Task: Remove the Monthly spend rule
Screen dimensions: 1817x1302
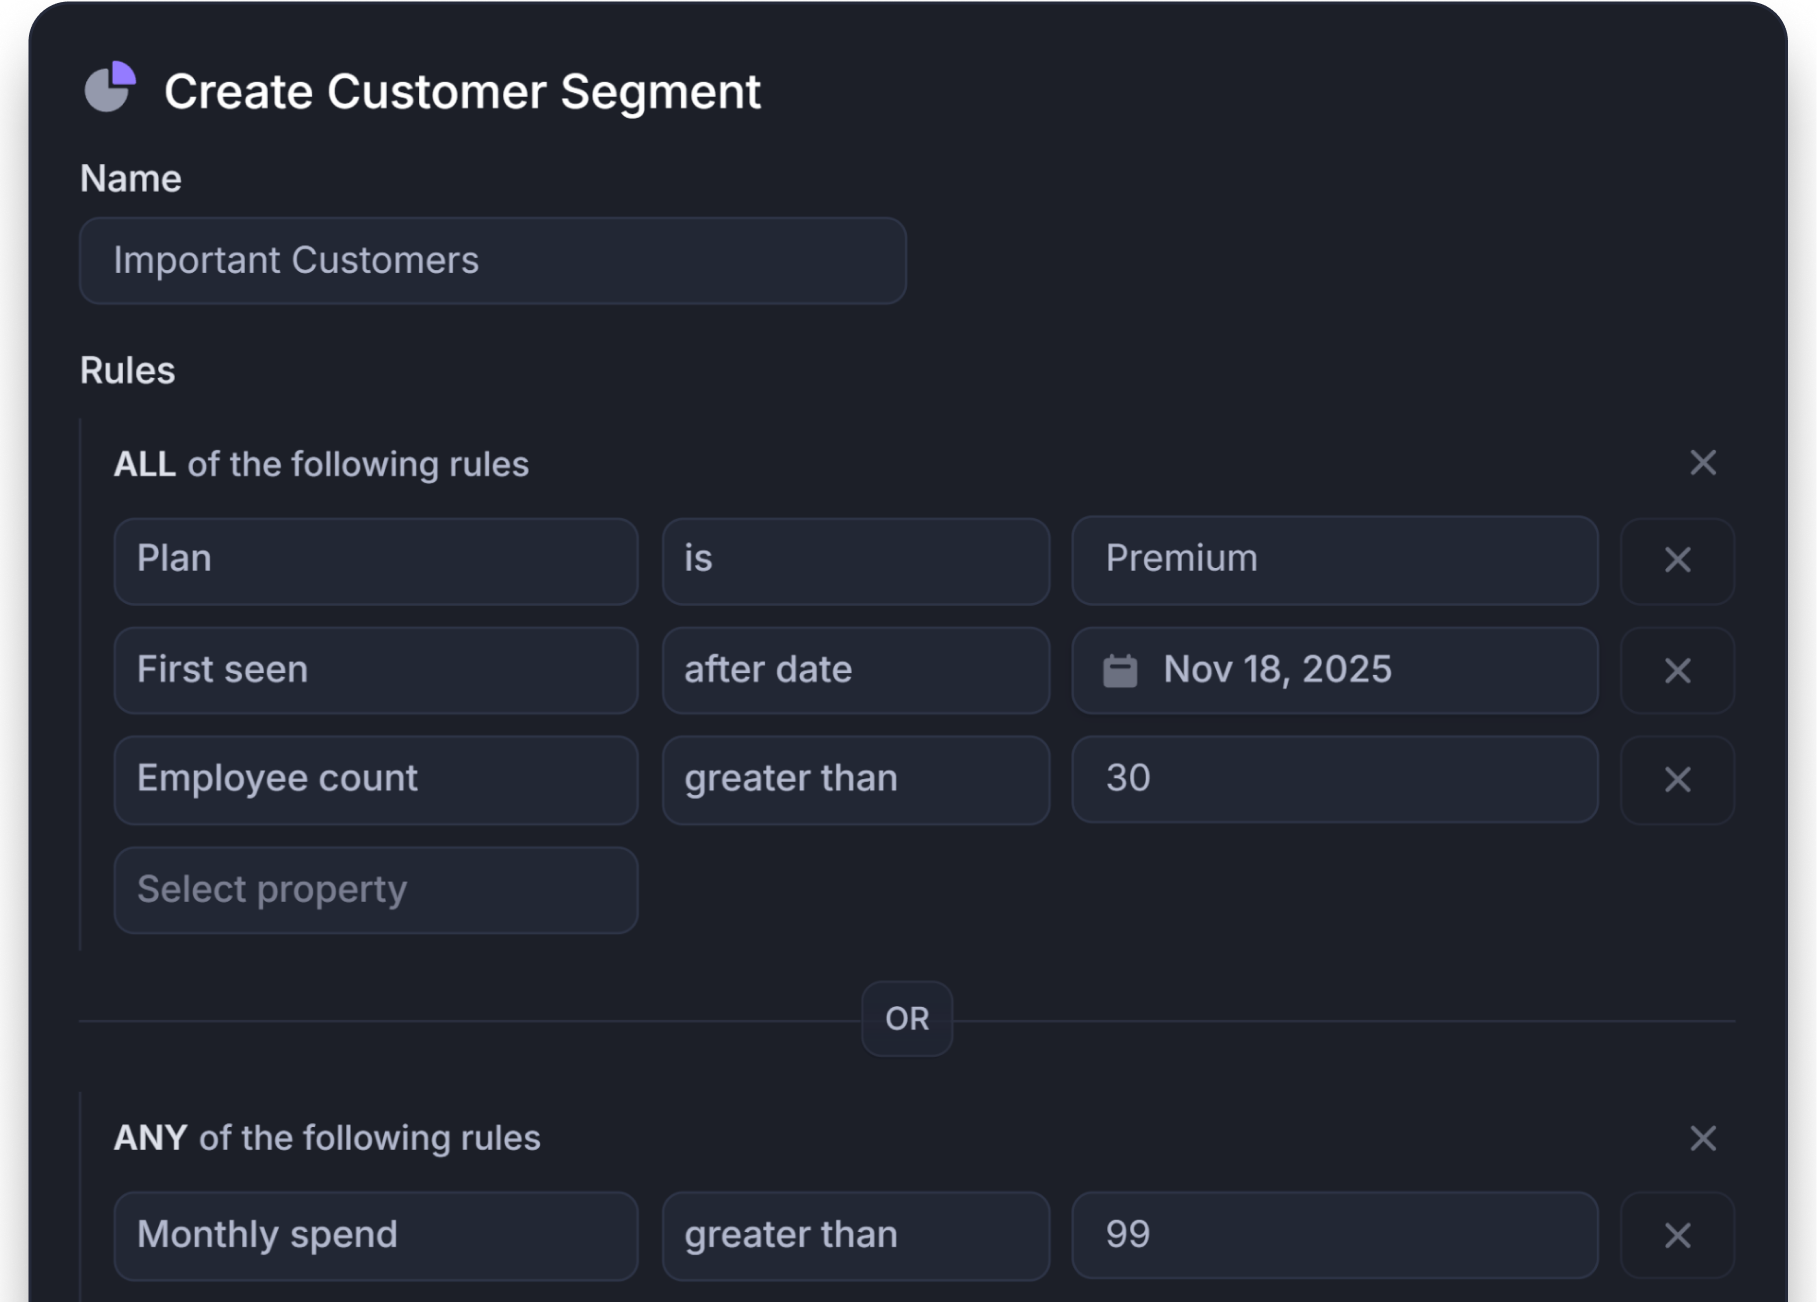Action: 1677,1236
